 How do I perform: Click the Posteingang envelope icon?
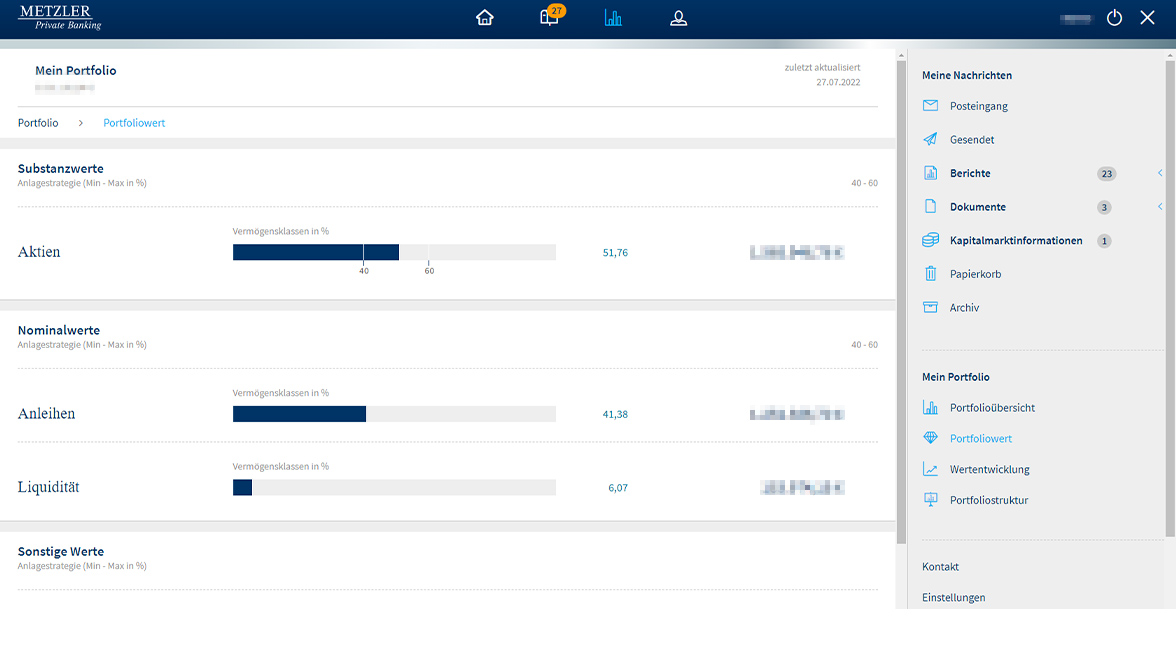[930, 106]
